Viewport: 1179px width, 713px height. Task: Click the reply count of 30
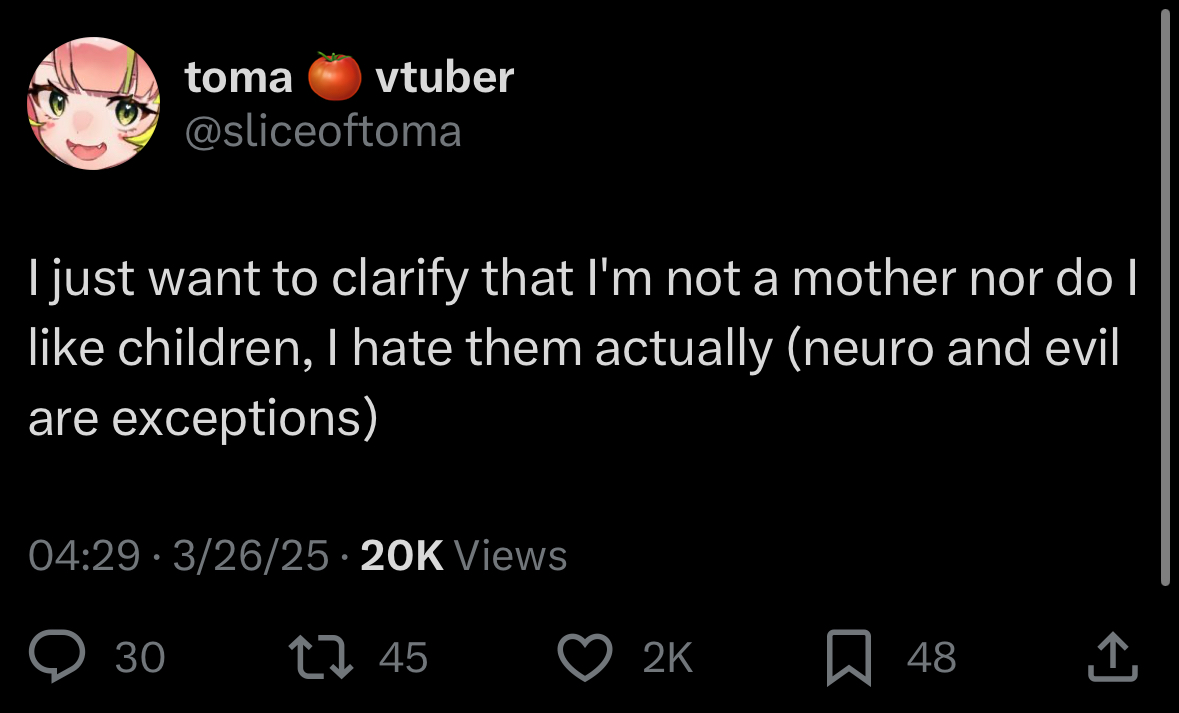pos(140,658)
